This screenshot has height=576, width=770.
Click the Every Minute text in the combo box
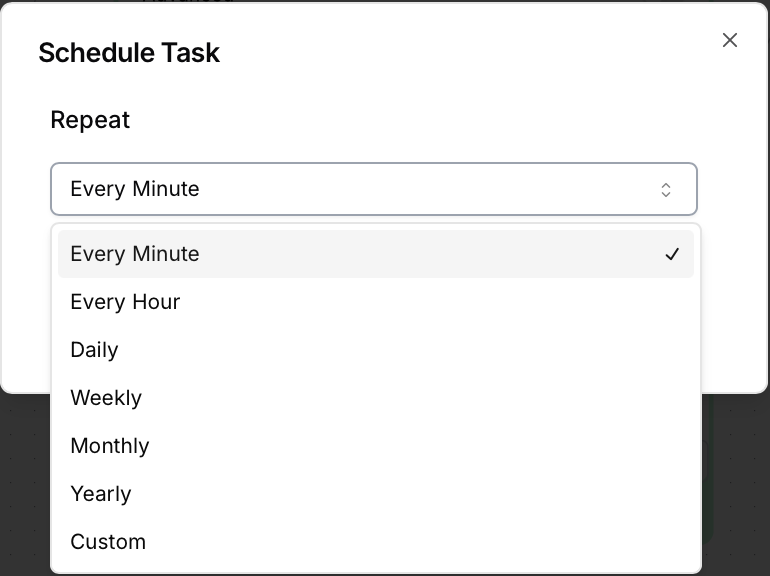click(x=135, y=189)
